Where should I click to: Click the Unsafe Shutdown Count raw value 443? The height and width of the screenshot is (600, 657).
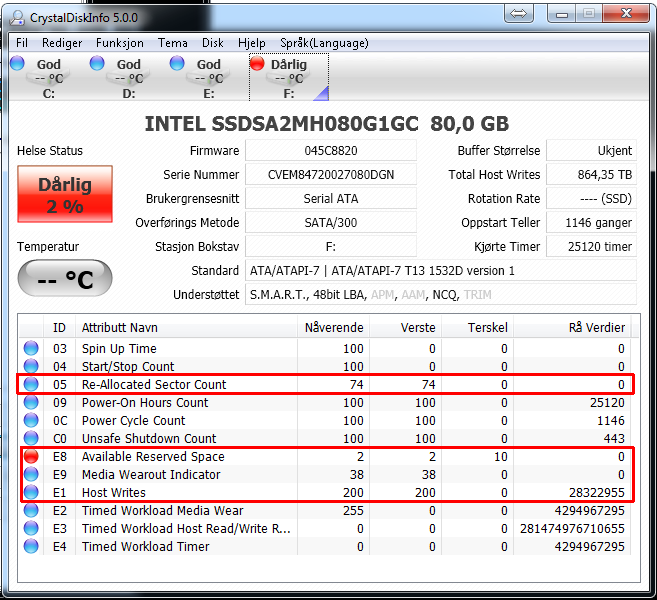pos(614,438)
